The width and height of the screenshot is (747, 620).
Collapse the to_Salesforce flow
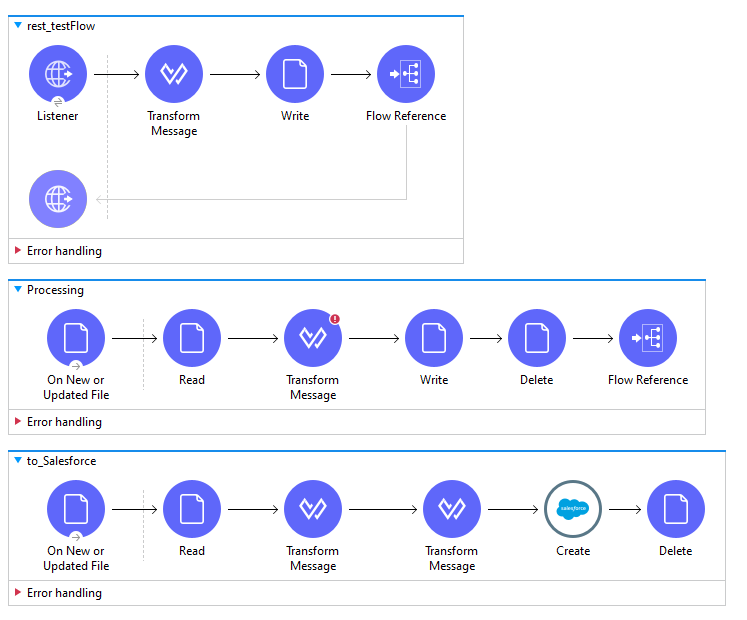18,461
